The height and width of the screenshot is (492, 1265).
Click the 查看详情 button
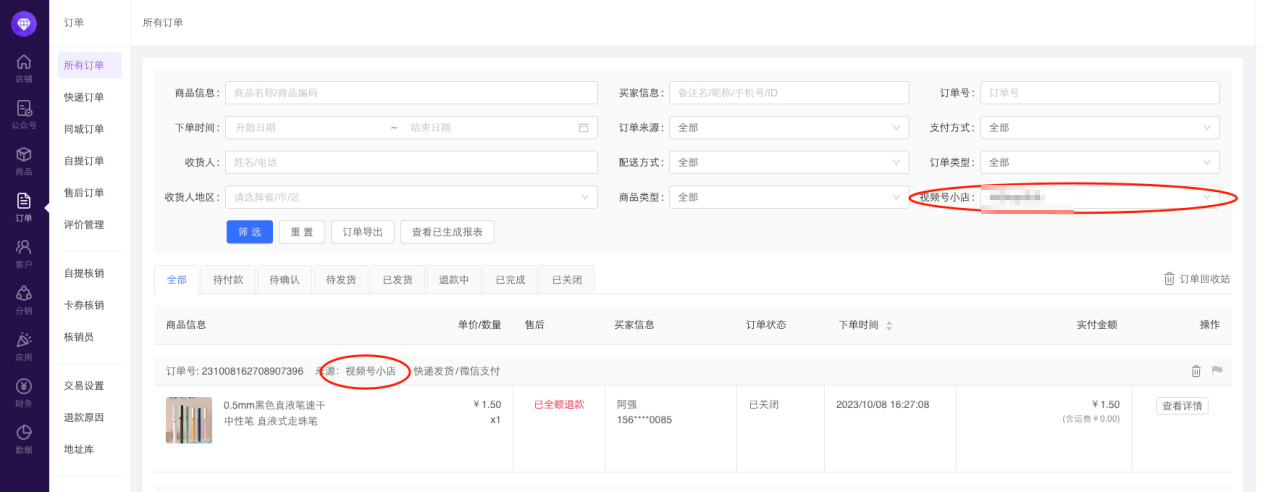[1182, 406]
